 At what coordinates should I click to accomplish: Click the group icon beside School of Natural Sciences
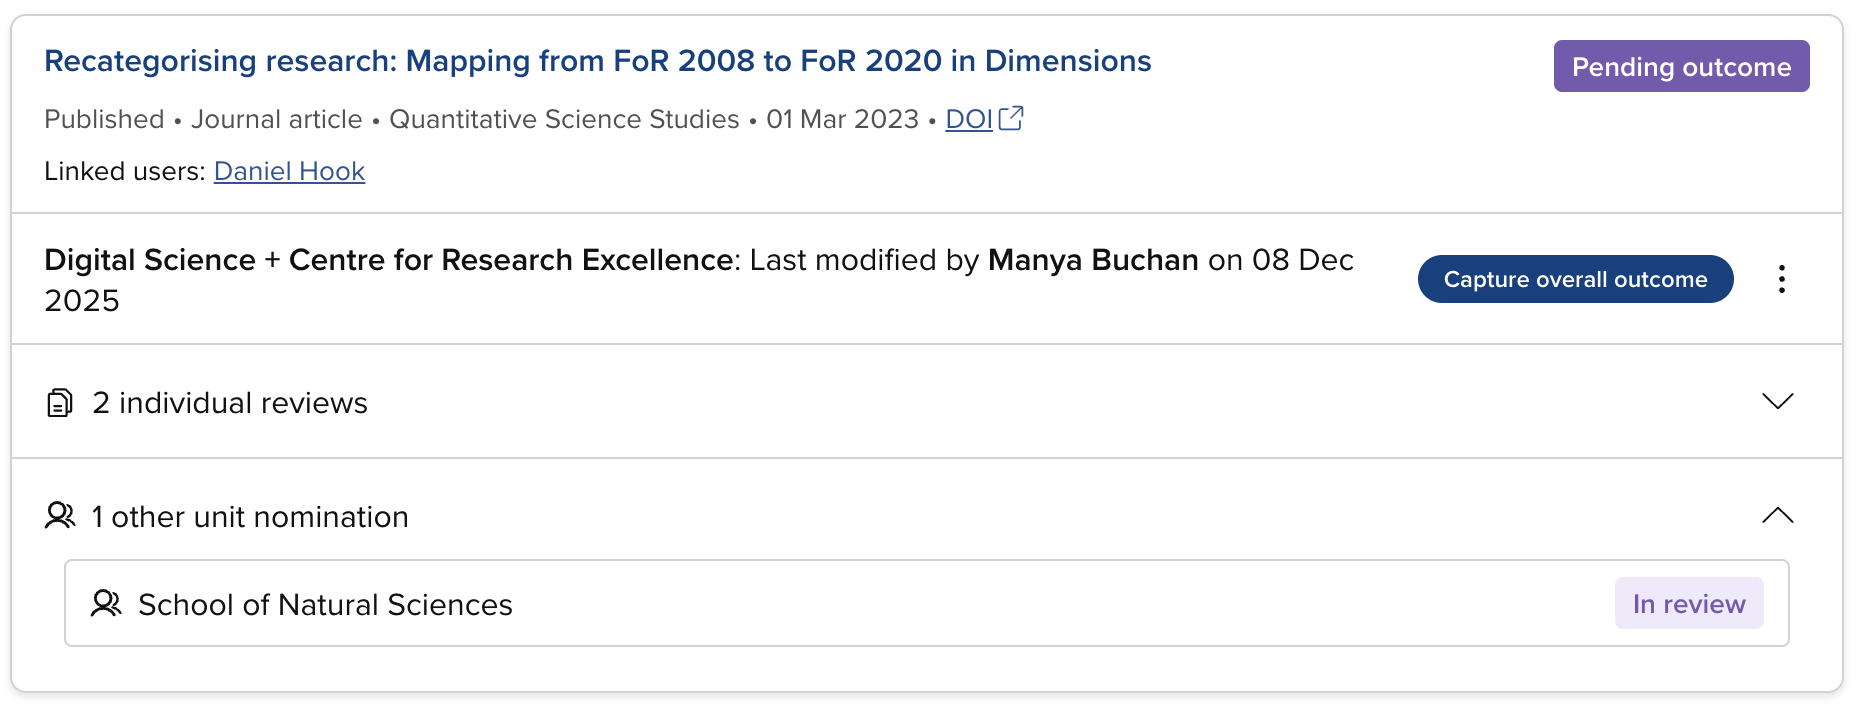coord(106,604)
